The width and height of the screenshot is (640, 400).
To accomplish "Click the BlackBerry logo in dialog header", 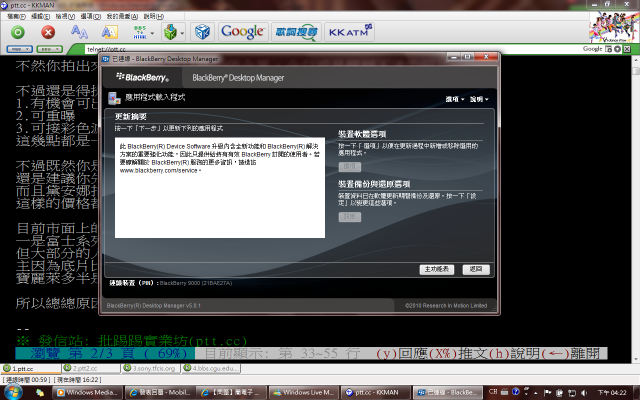I will point(142,77).
